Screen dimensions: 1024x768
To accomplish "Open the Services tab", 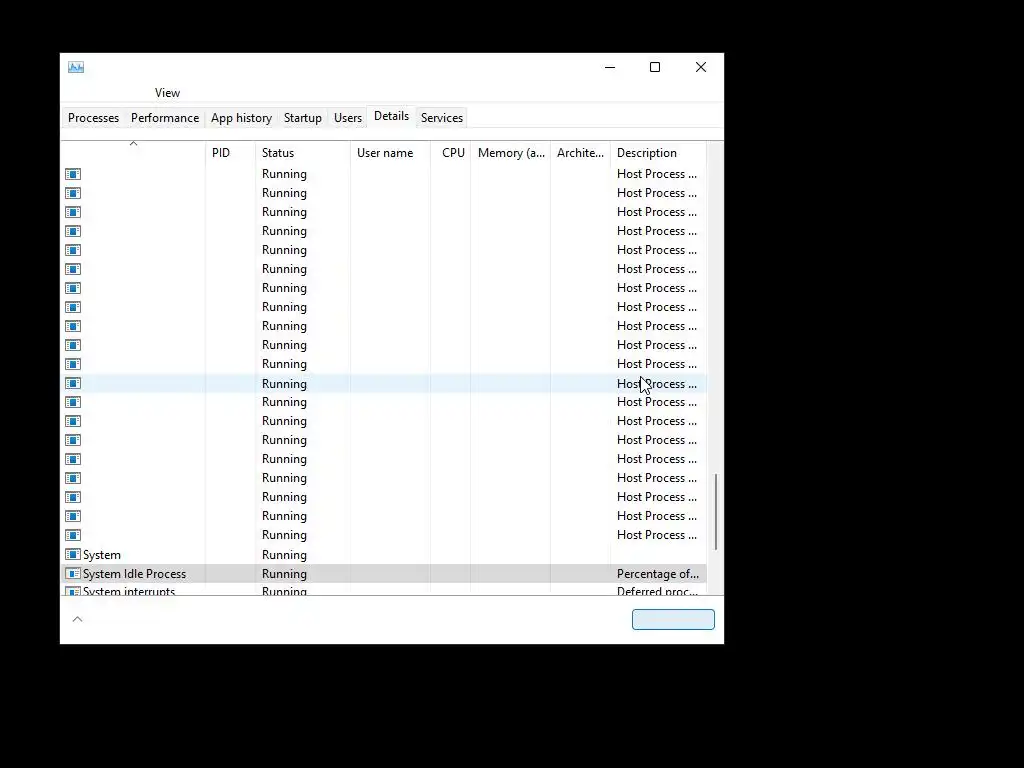I will coord(441,118).
